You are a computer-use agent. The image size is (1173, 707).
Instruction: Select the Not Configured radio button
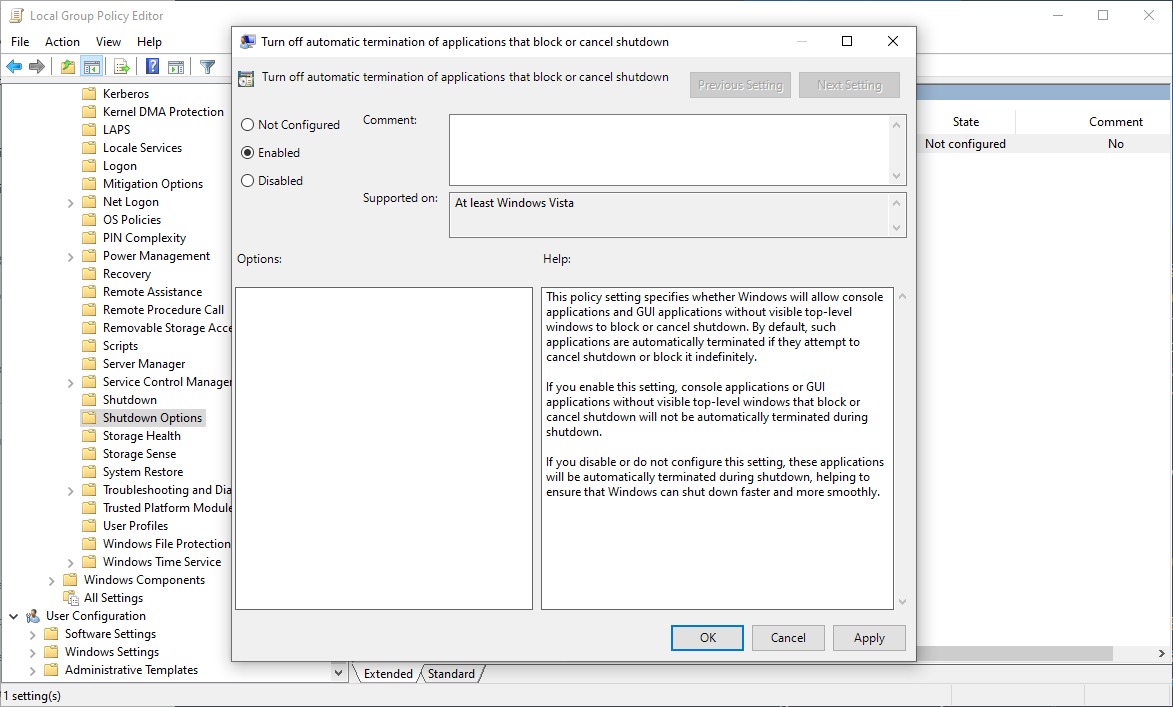point(248,125)
